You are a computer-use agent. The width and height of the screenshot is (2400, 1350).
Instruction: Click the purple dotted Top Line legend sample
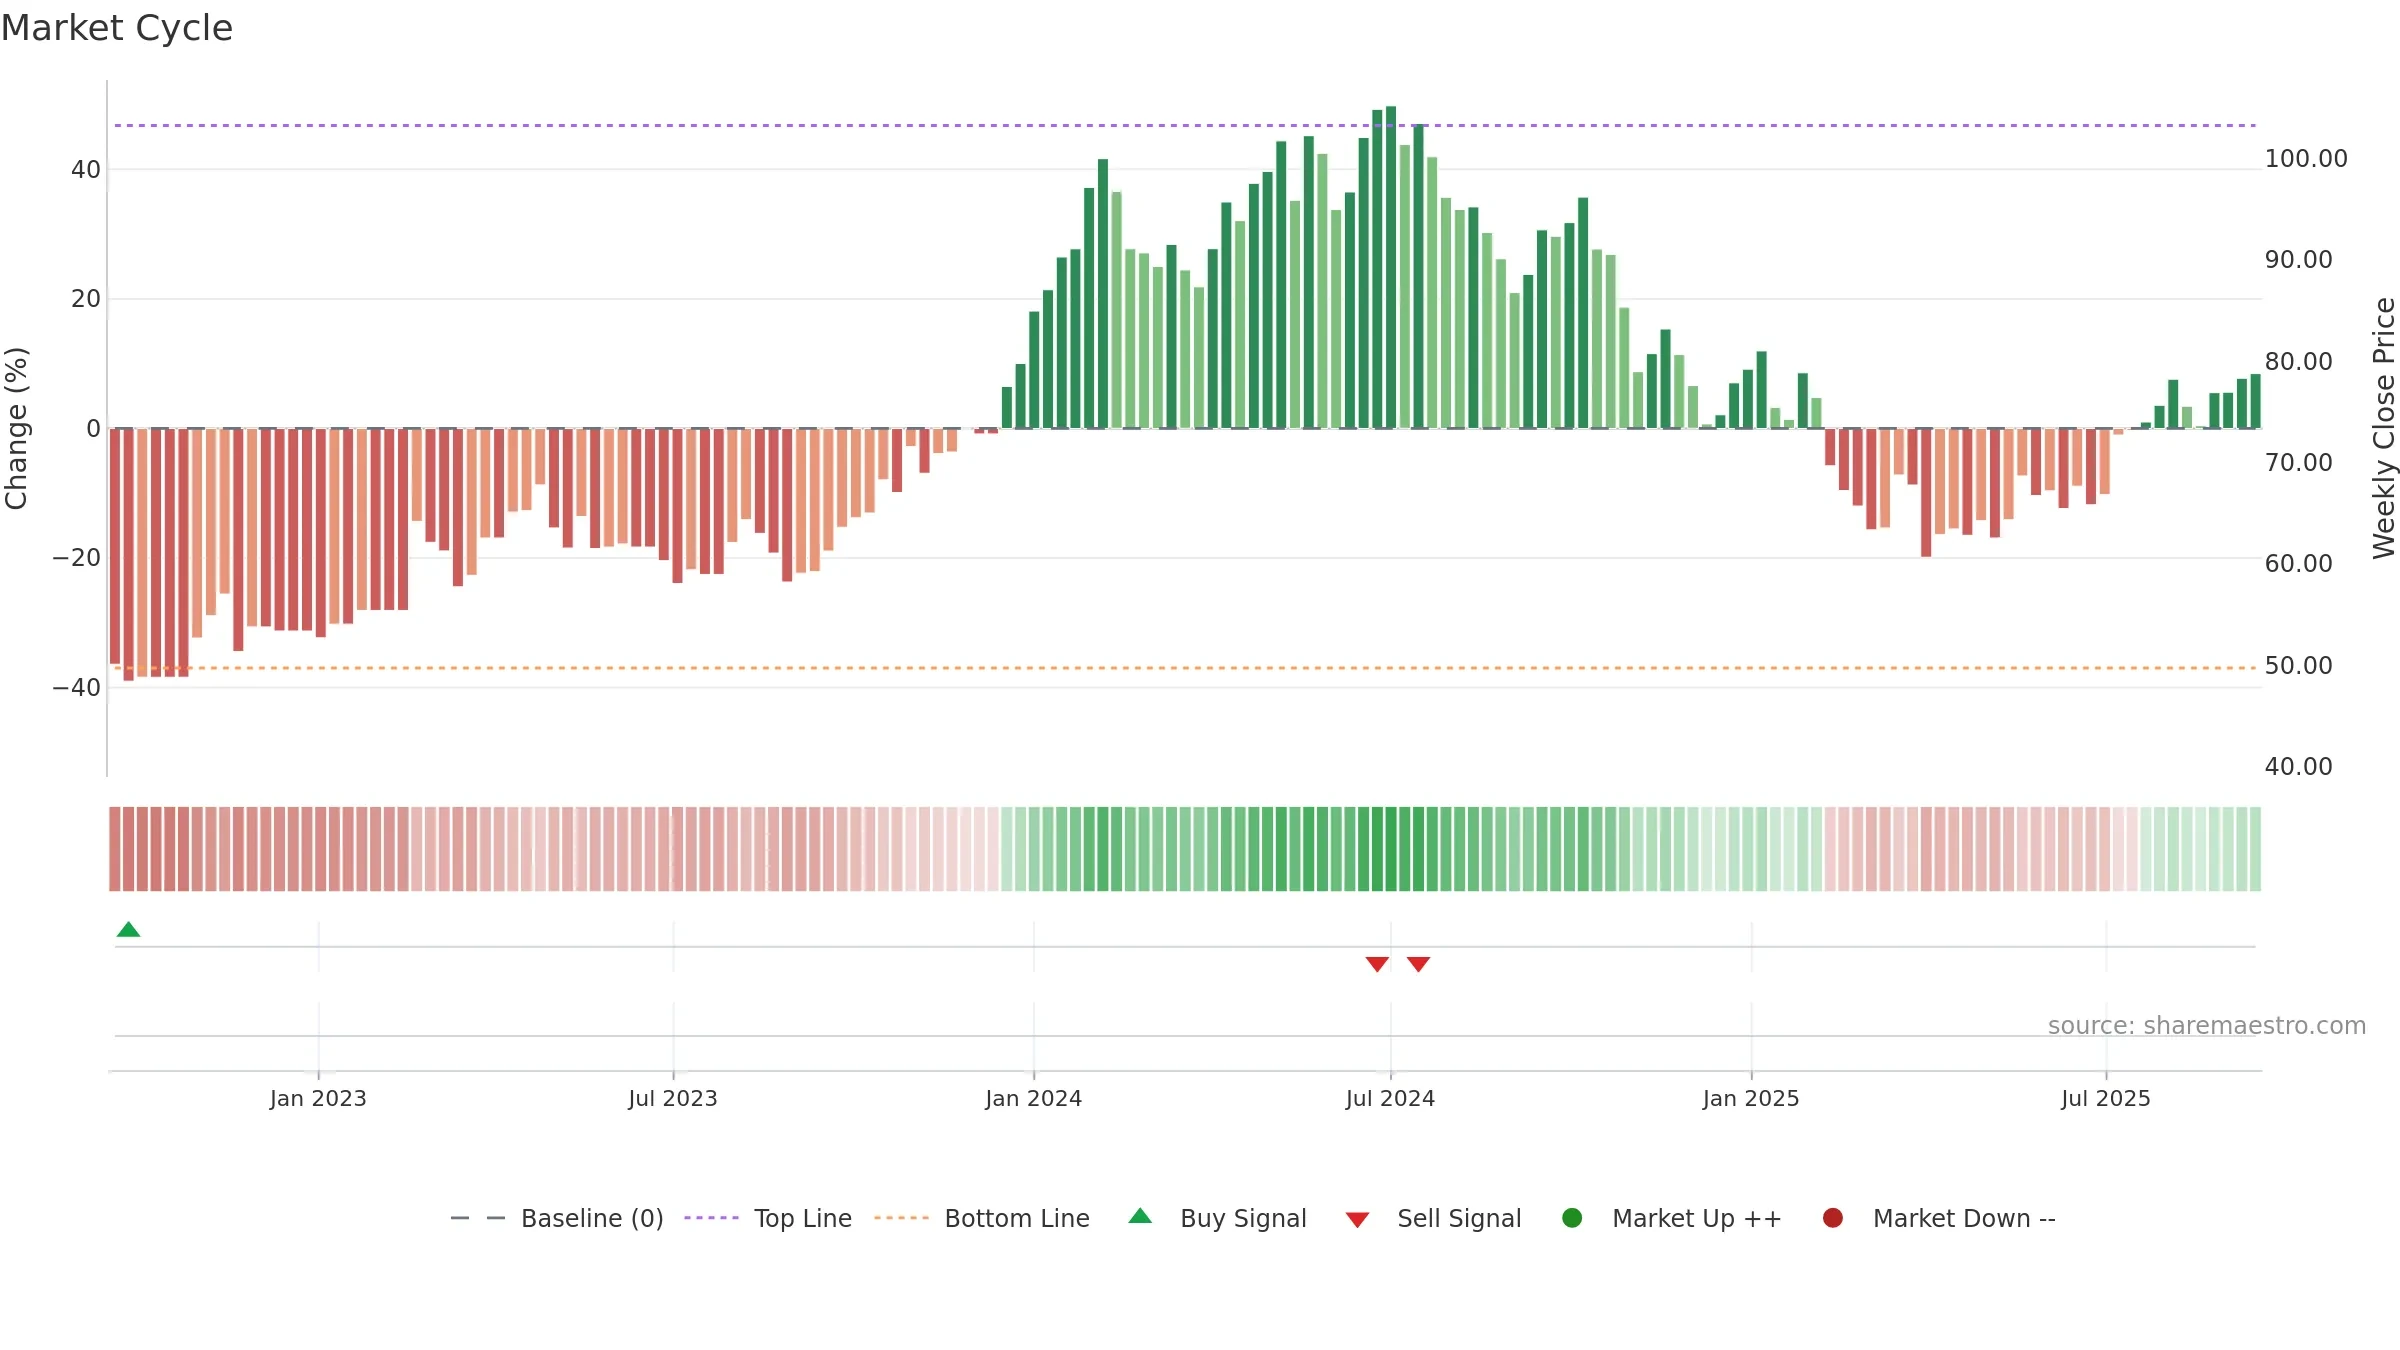coord(711,1218)
